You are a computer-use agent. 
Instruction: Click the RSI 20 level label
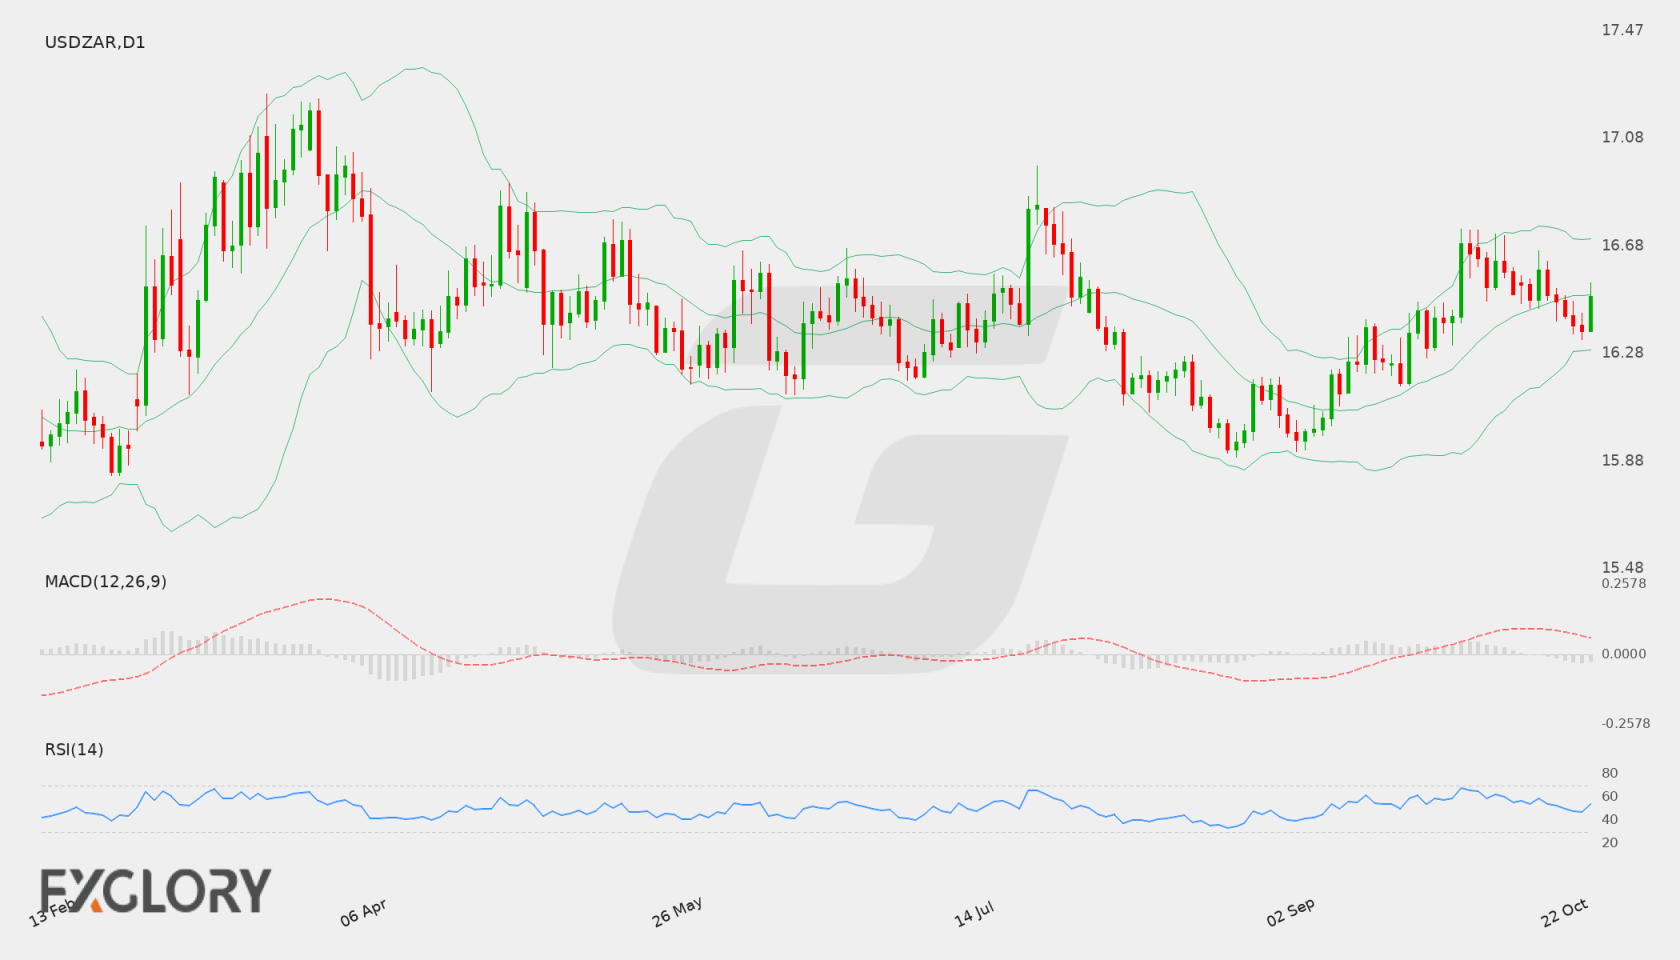coord(1610,842)
